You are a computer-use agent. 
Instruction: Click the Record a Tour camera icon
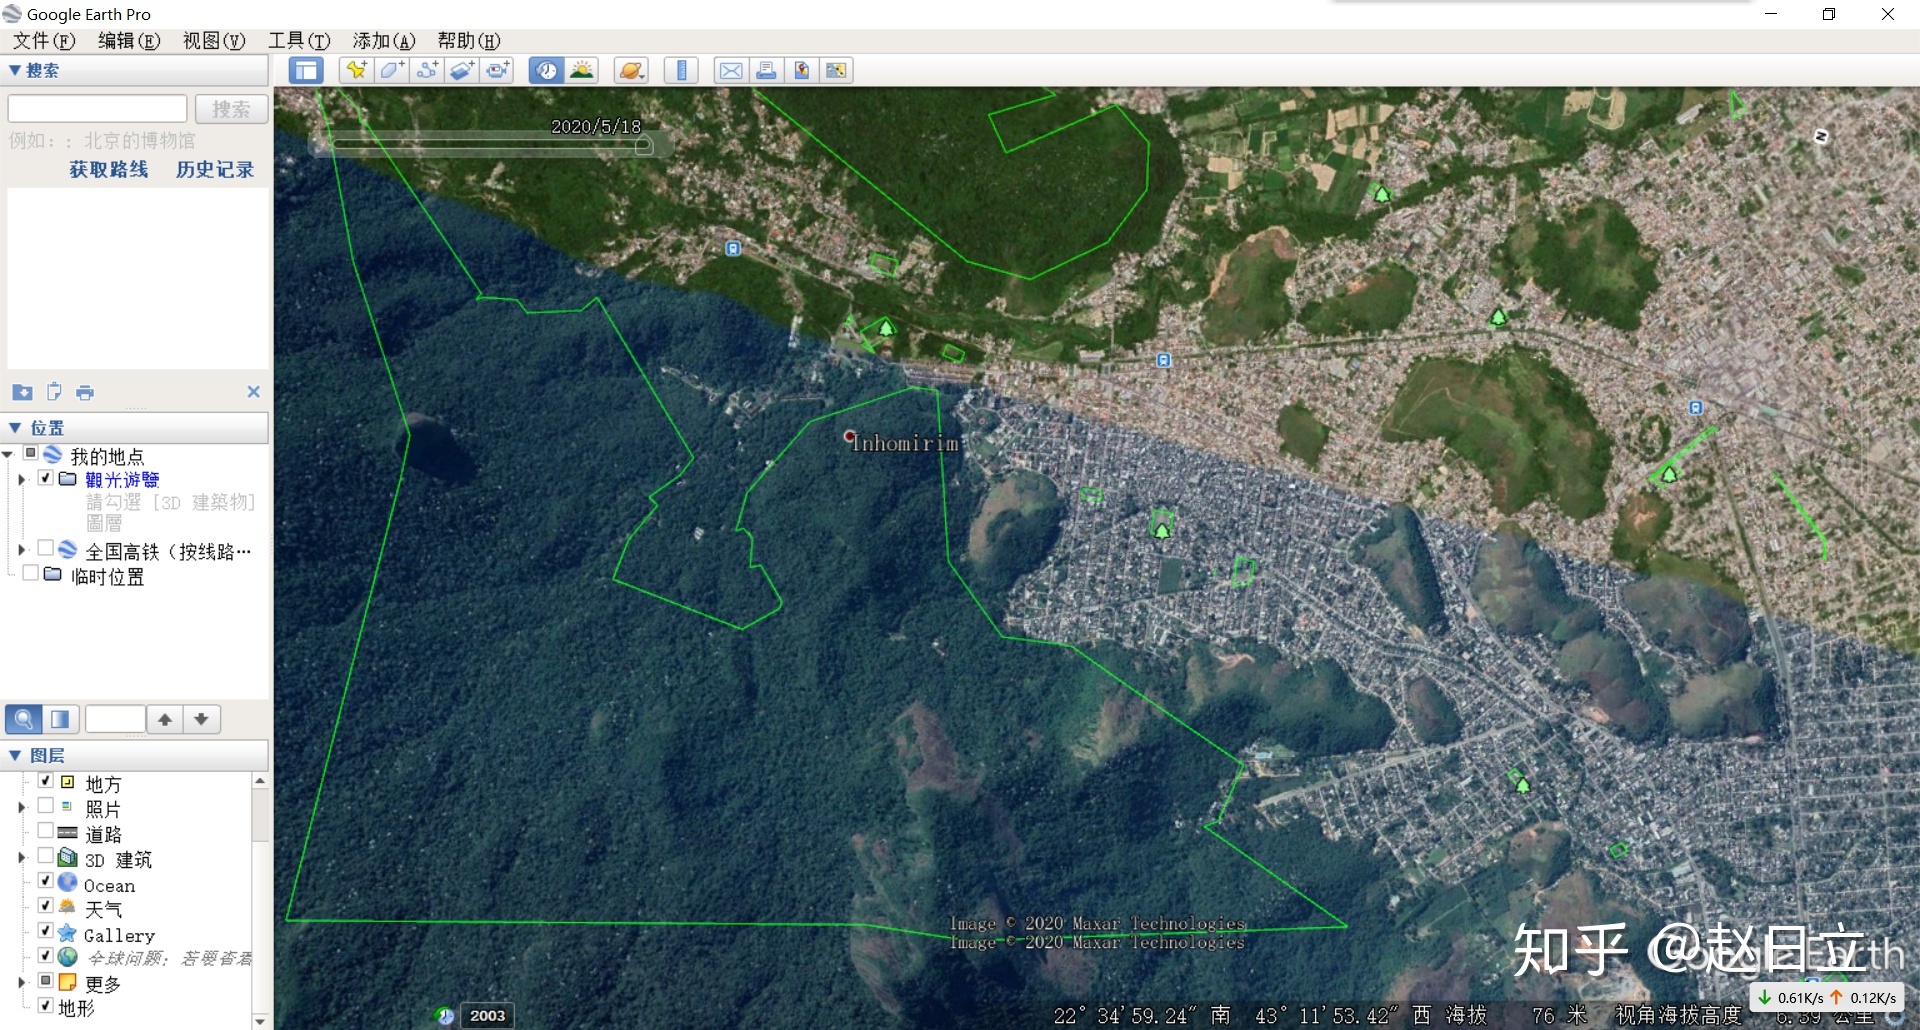(497, 70)
